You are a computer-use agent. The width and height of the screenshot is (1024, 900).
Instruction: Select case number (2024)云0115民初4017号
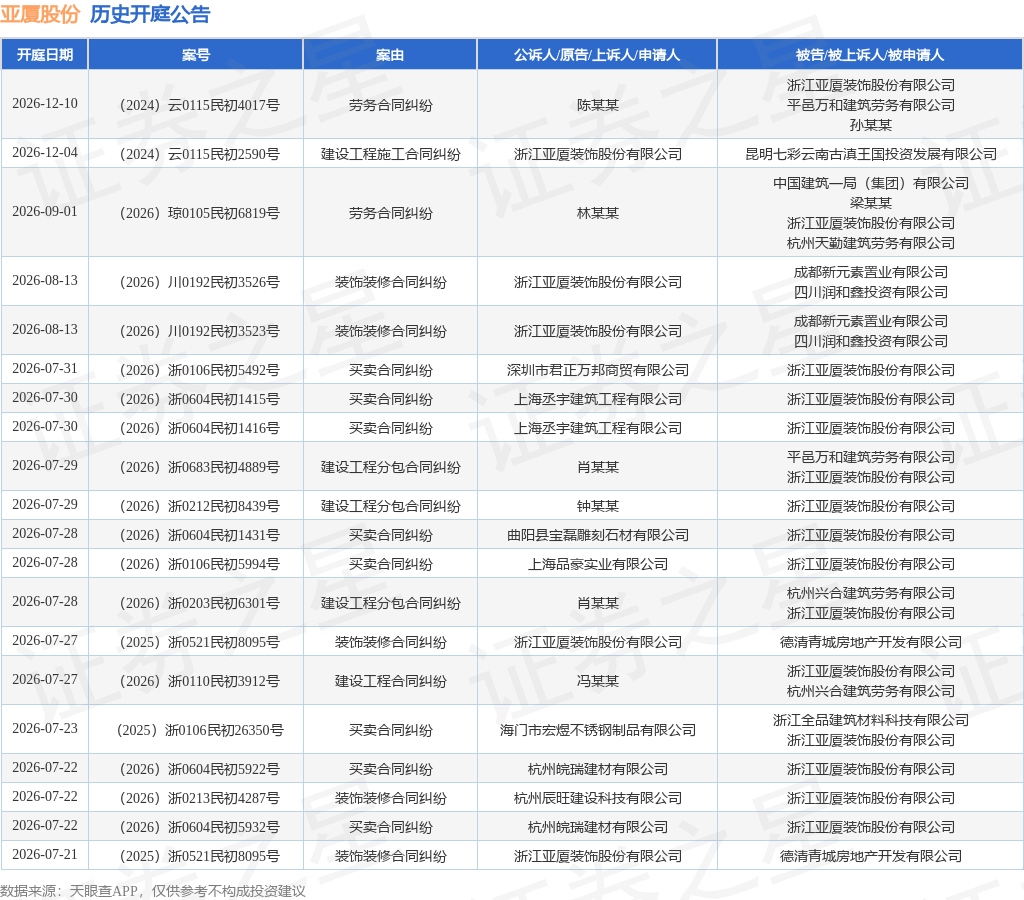[199, 105]
